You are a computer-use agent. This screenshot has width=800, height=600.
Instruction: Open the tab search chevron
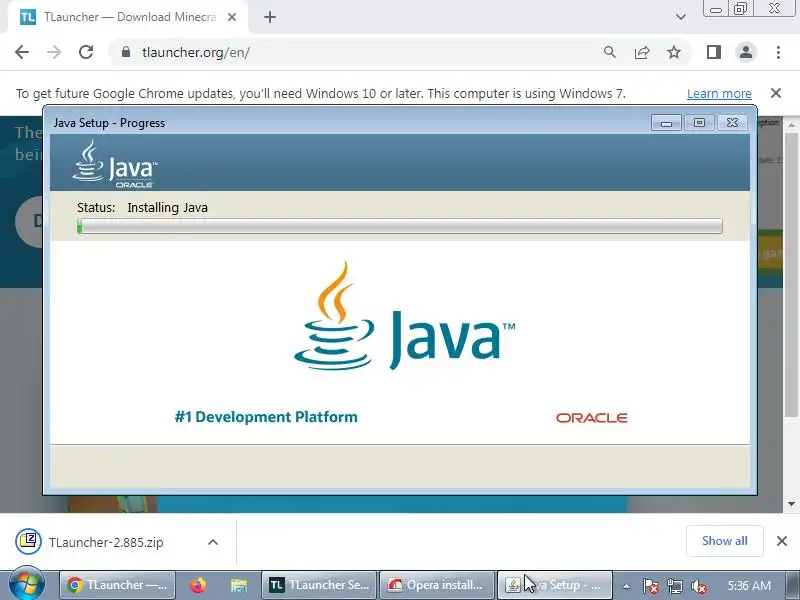coord(681,17)
